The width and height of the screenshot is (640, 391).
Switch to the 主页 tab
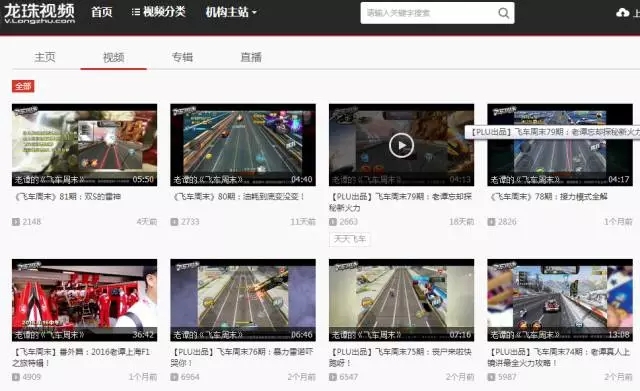45,58
